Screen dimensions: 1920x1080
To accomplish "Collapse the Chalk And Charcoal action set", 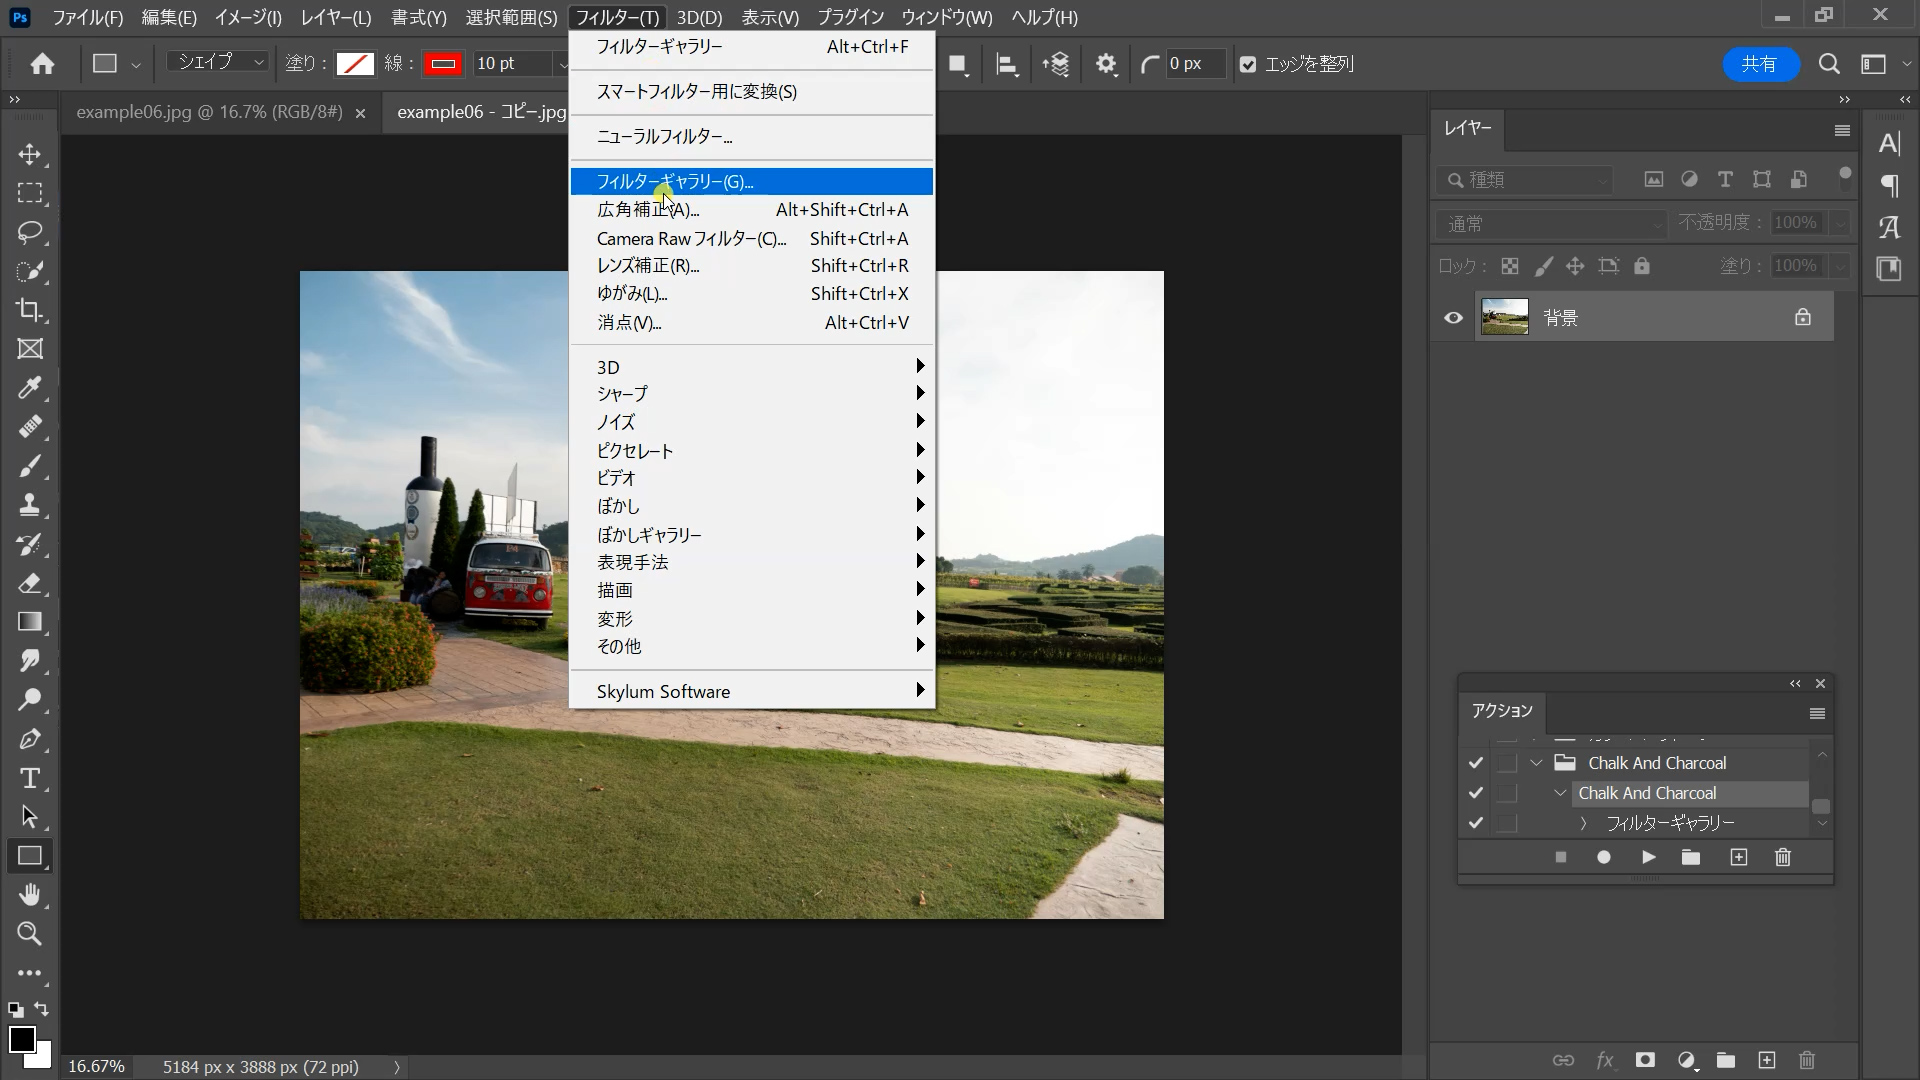I will click(x=1536, y=763).
